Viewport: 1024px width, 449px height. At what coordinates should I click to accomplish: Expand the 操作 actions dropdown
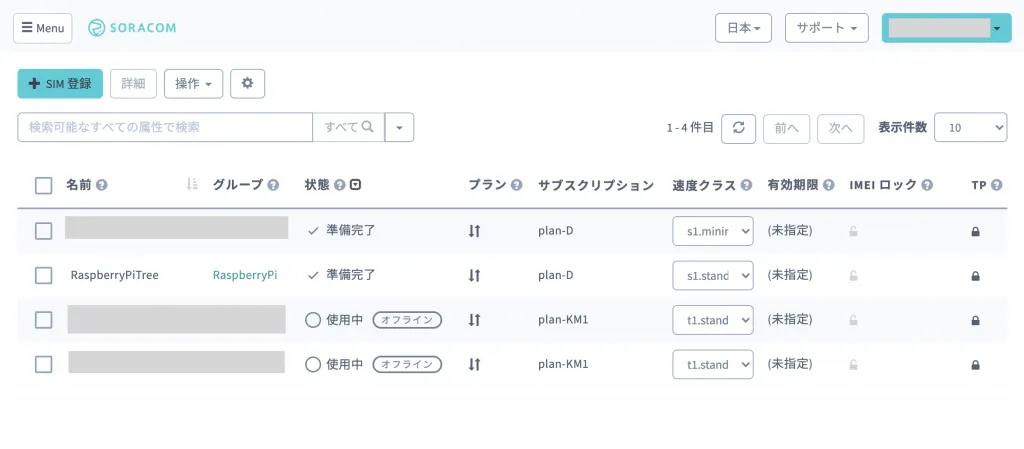pos(193,84)
